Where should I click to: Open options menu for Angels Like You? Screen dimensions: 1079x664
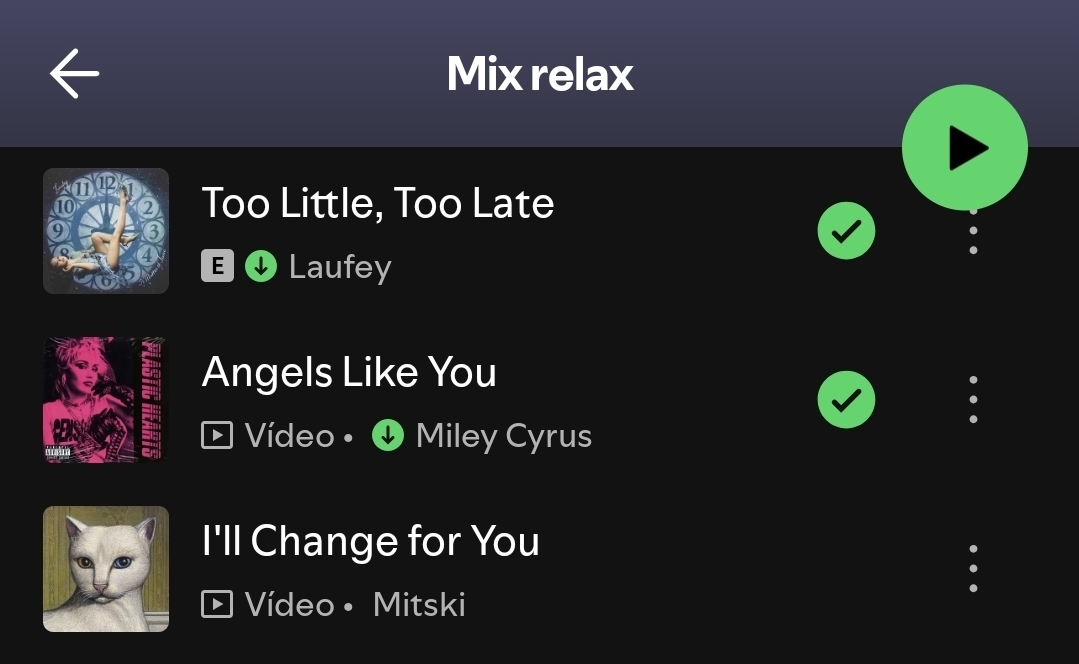[973, 400]
